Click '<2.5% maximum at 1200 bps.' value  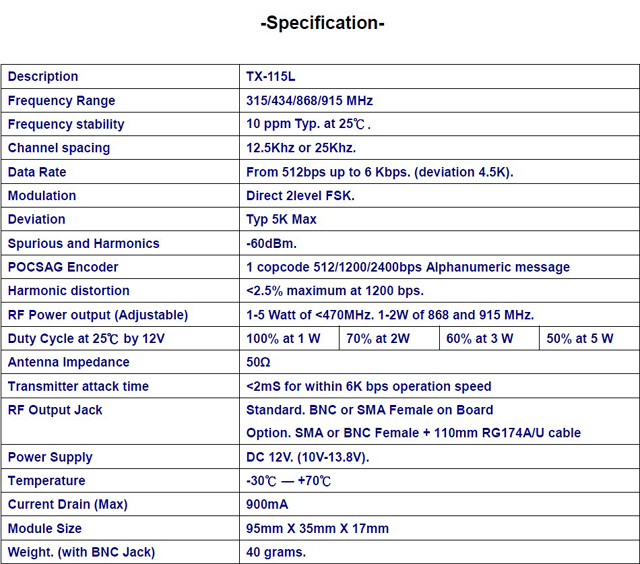click(x=335, y=291)
